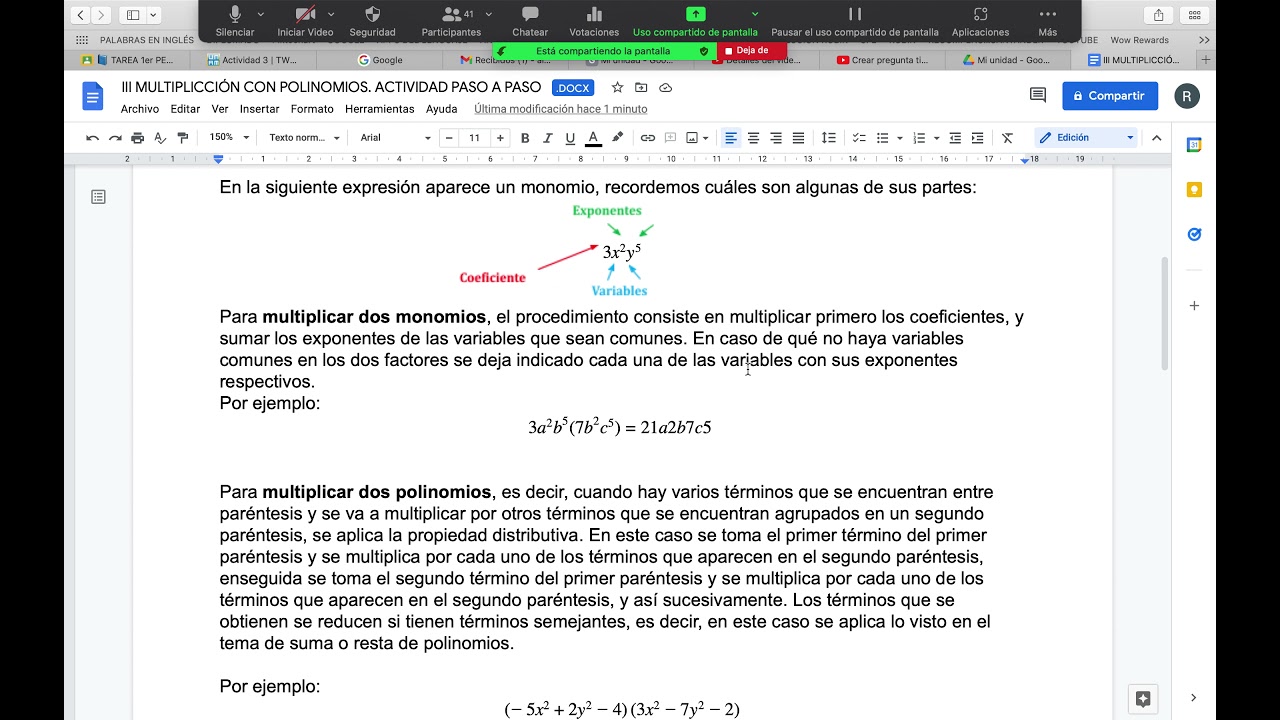Click the font size field showing 11

(474, 138)
